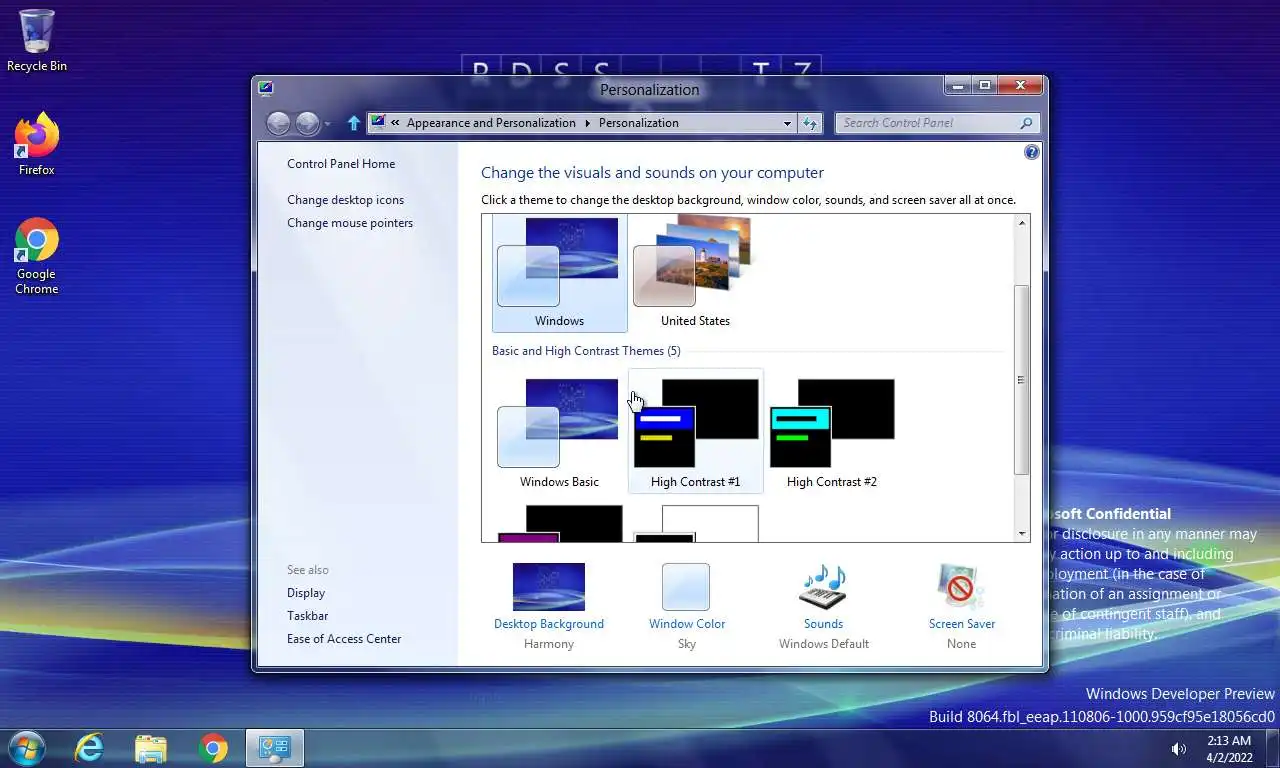Image resolution: width=1280 pixels, height=768 pixels.
Task: Navigate to Appearance and Personalization breadcrumb
Action: click(491, 123)
